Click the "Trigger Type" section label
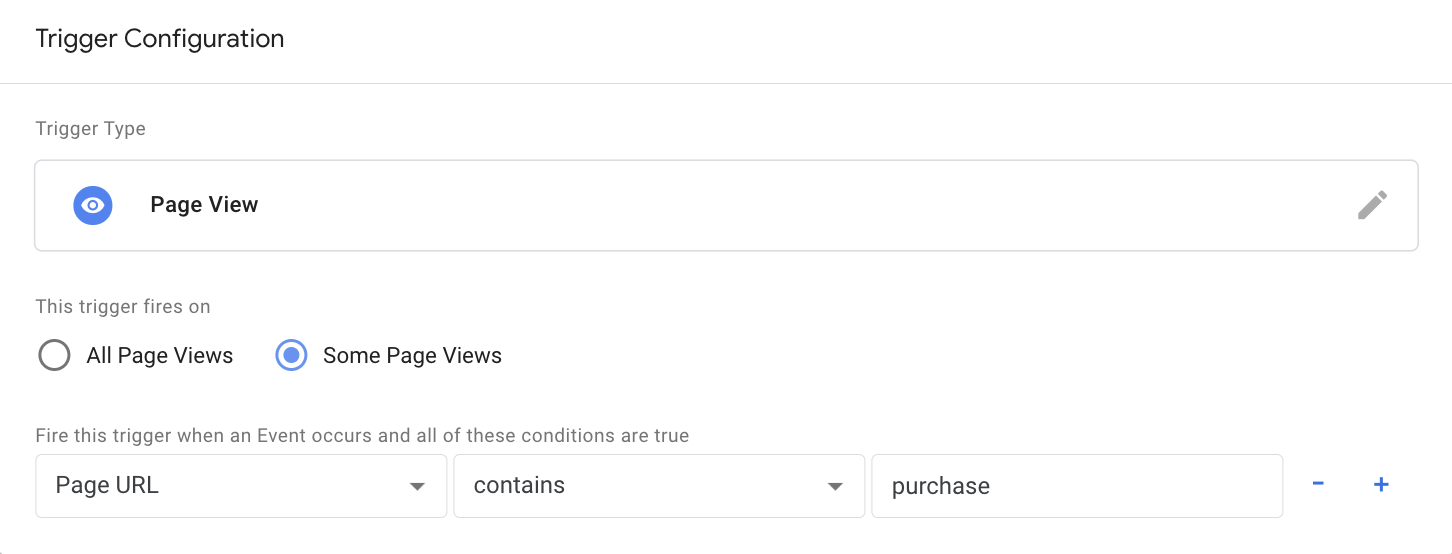1452x554 pixels. 90,129
